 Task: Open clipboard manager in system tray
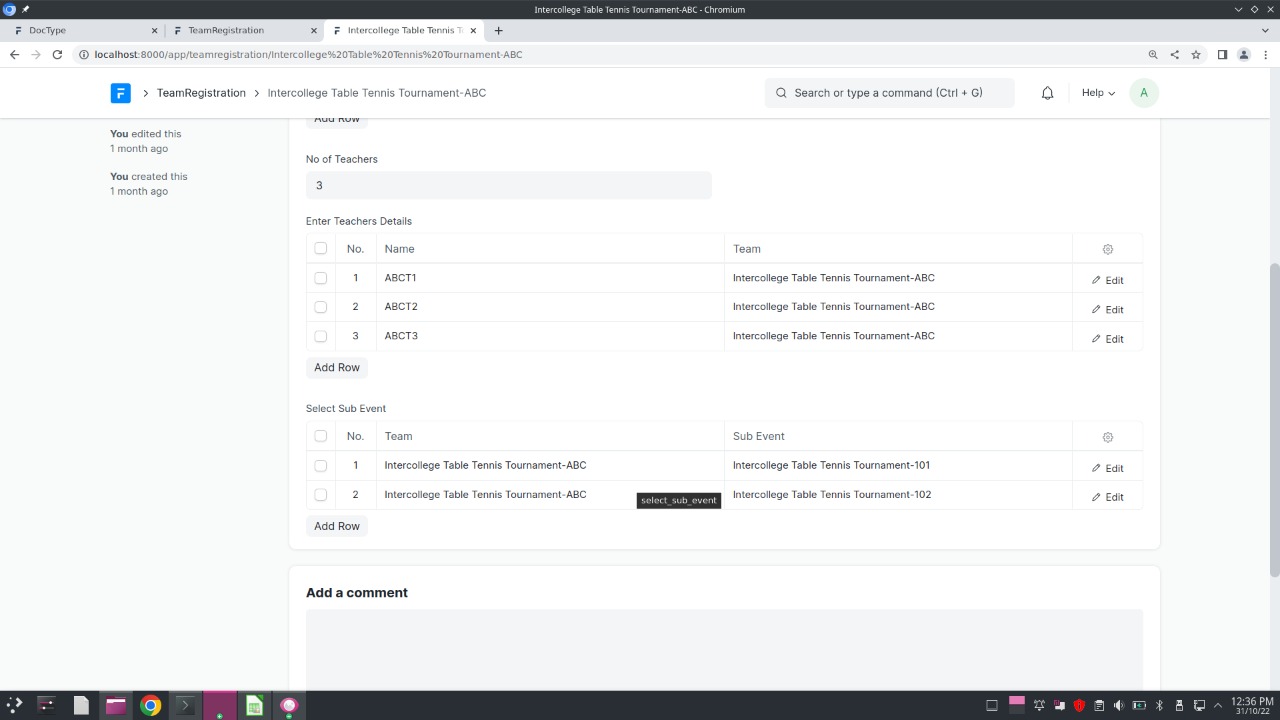[x=1099, y=705]
